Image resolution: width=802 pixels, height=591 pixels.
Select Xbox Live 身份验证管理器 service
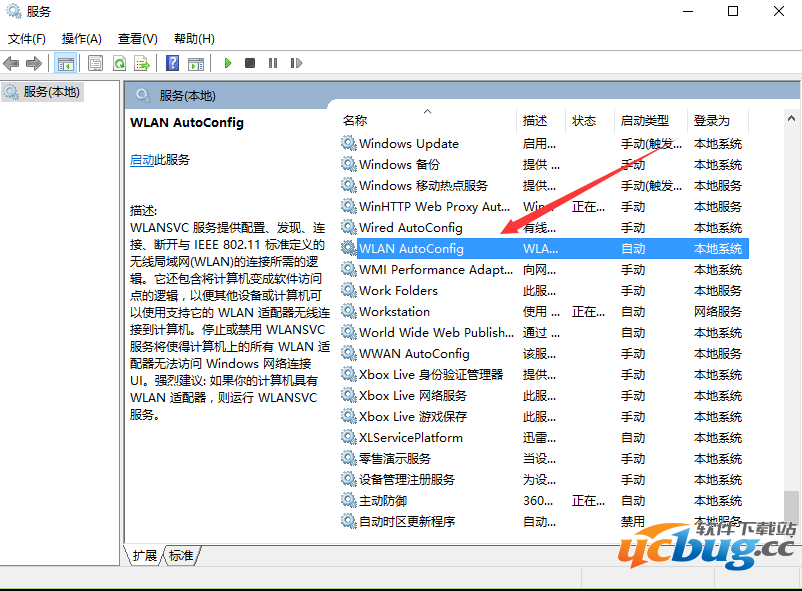431,374
